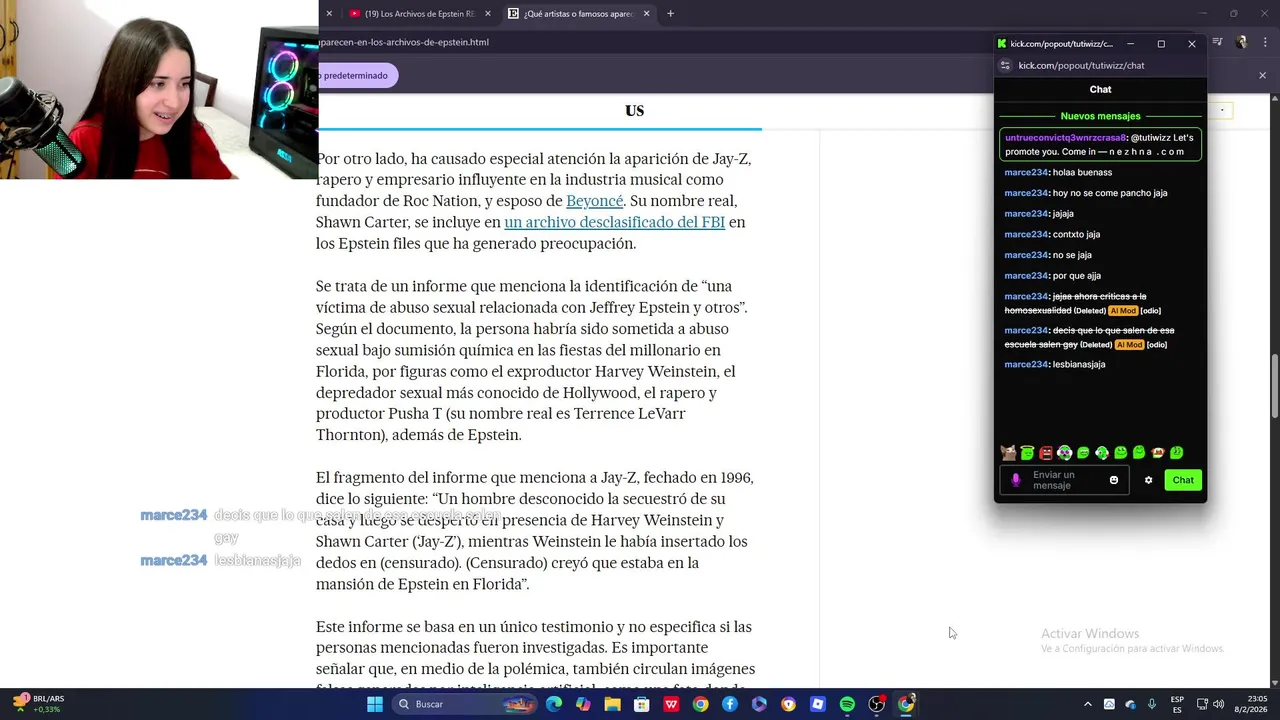Open Spotify from the taskbar
The height and width of the screenshot is (720, 1280).
[847, 704]
